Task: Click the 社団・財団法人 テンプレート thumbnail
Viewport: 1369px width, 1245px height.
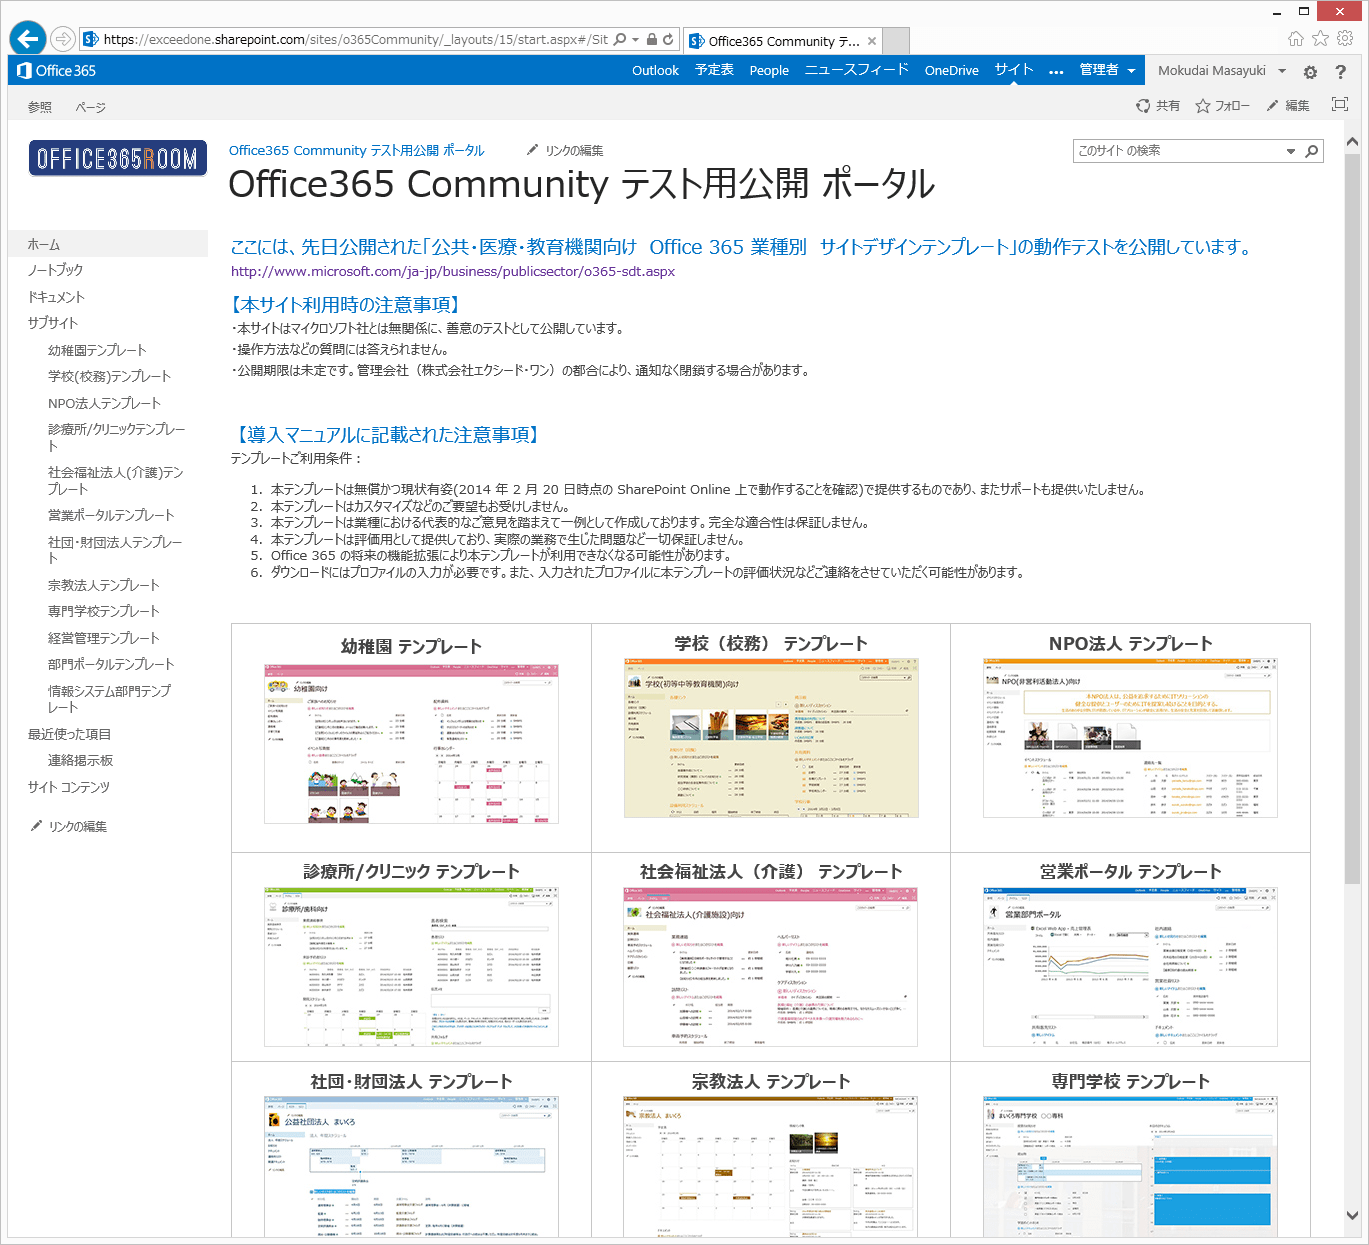Action: tap(411, 1167)
